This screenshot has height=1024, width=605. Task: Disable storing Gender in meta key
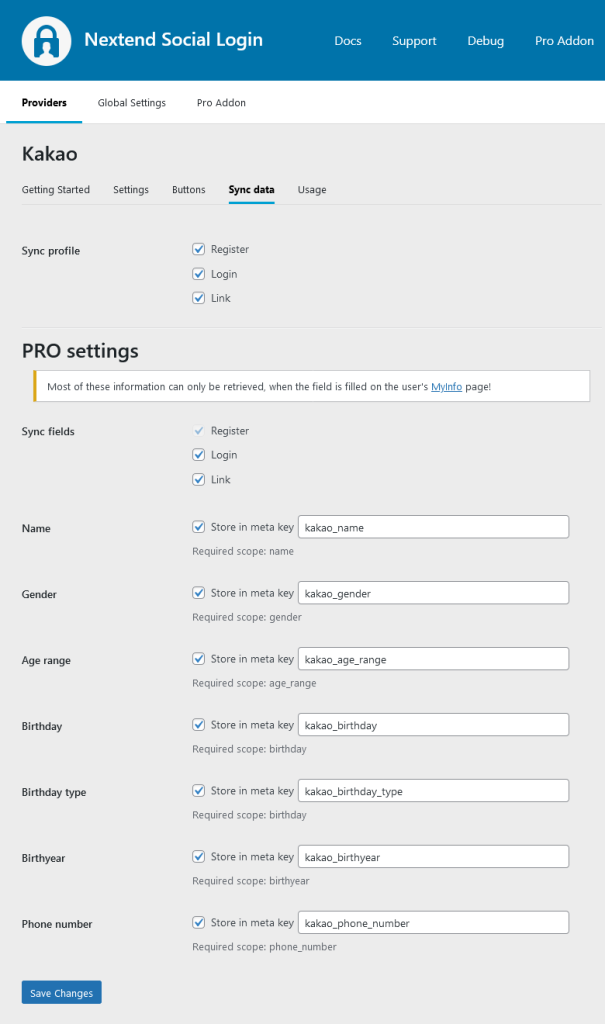click(199, 593)
